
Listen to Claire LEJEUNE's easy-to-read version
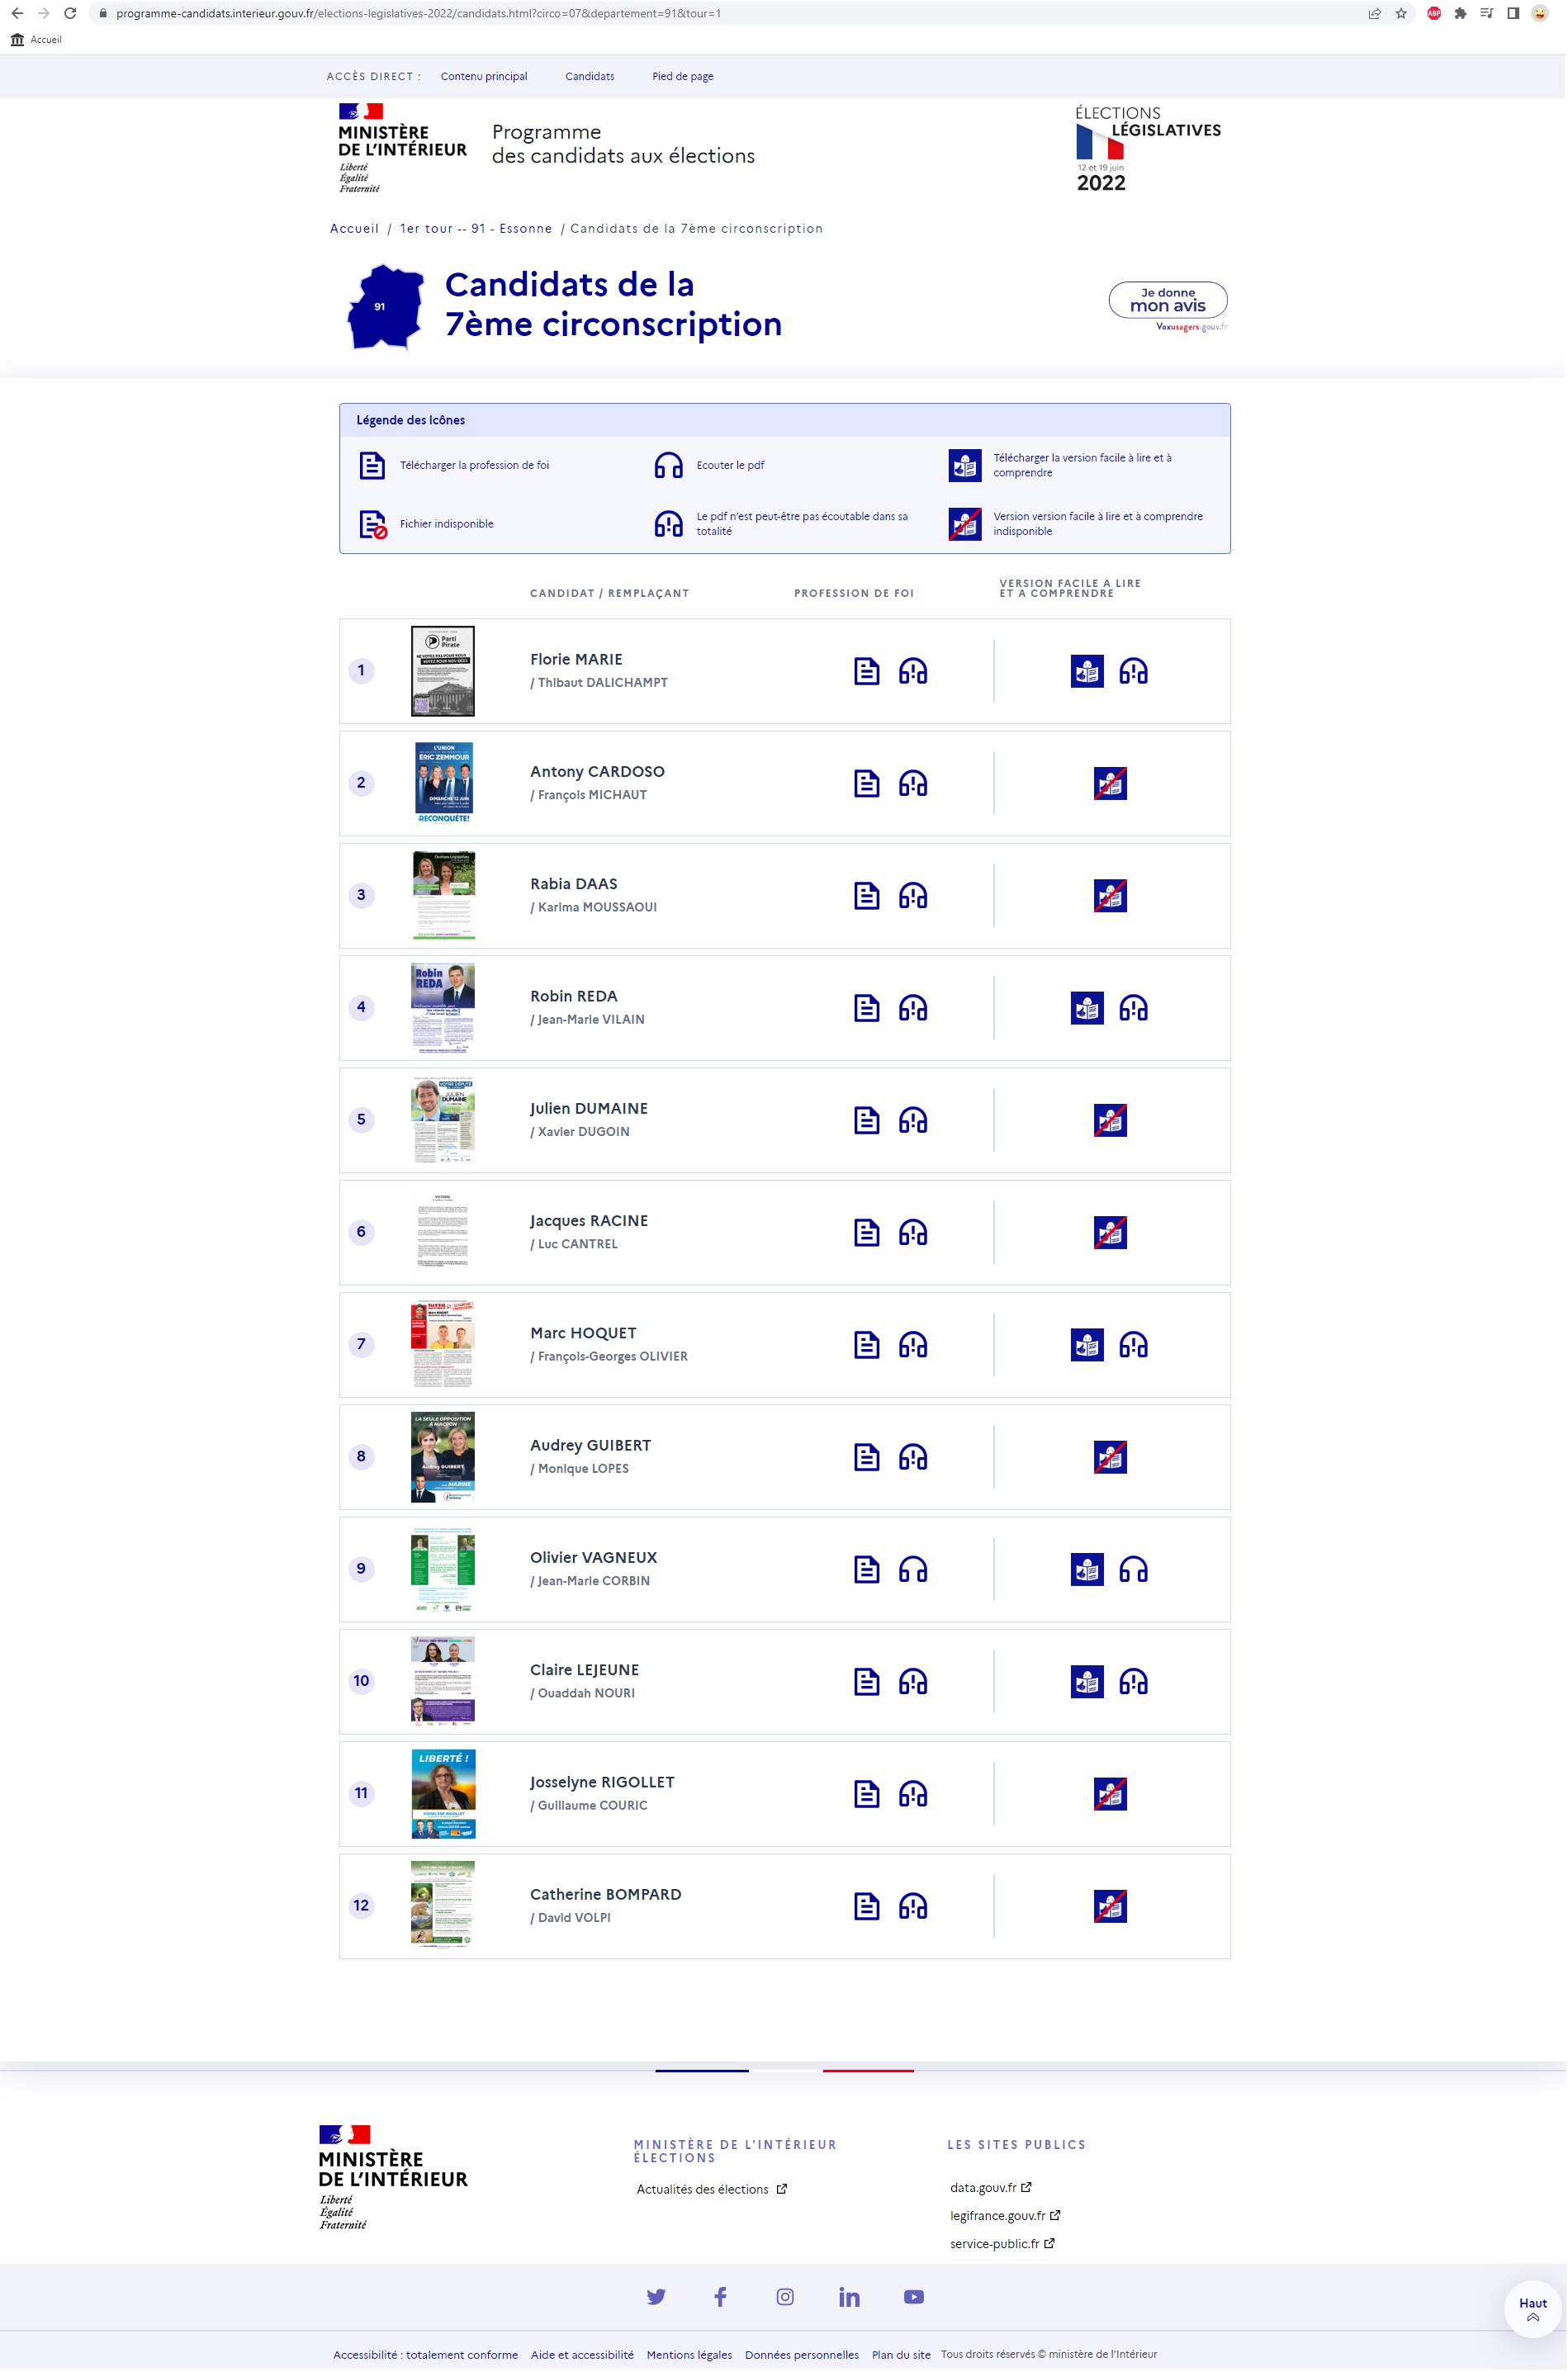click(1132, 1682)
